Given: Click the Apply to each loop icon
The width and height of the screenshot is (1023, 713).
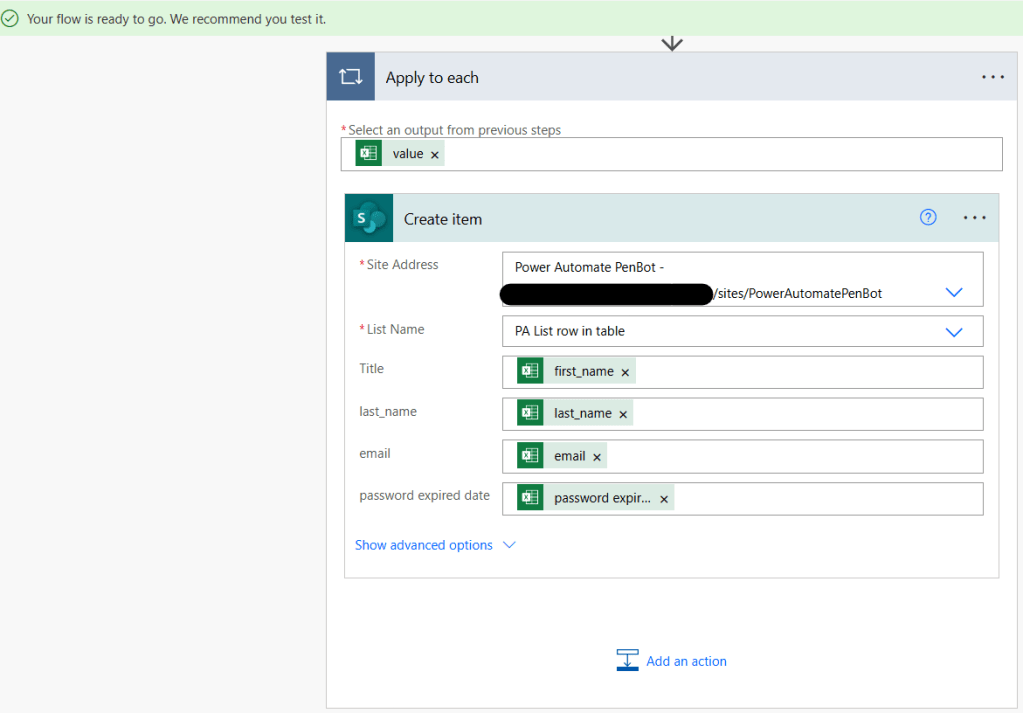Looking at the screenshot, I should coord(350,77).
